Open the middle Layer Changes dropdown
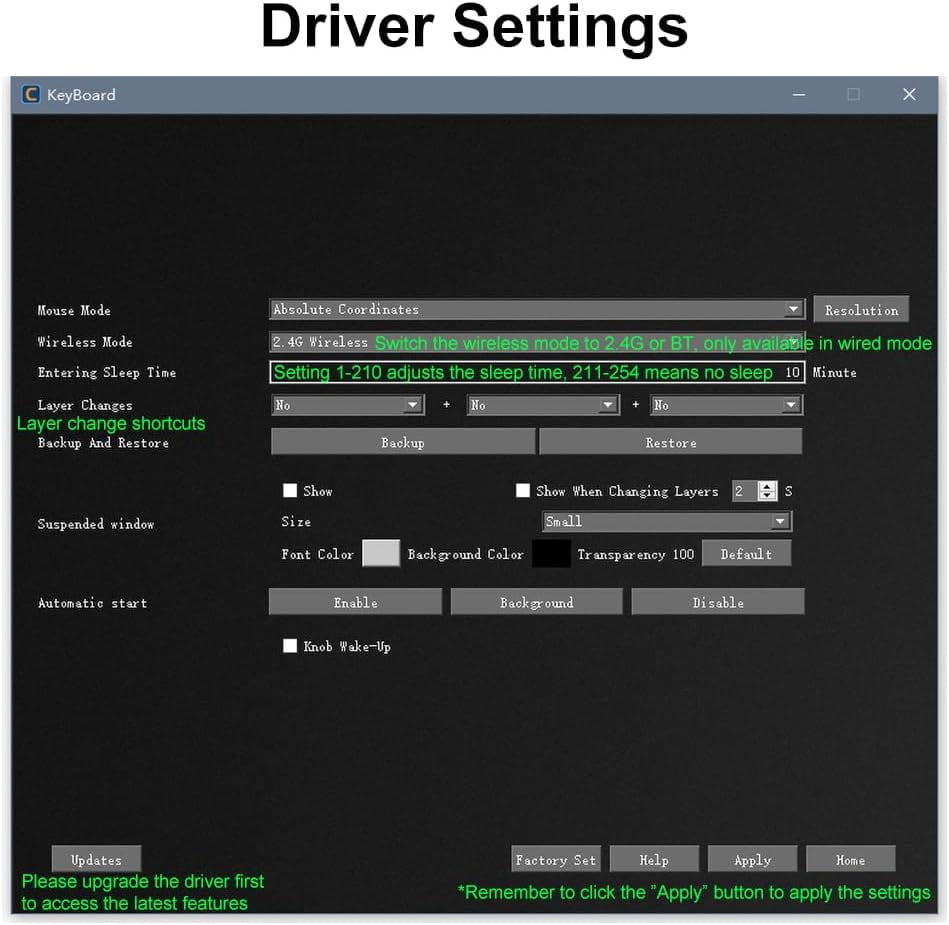Screen dimensions: 949x925 [543, 405]
